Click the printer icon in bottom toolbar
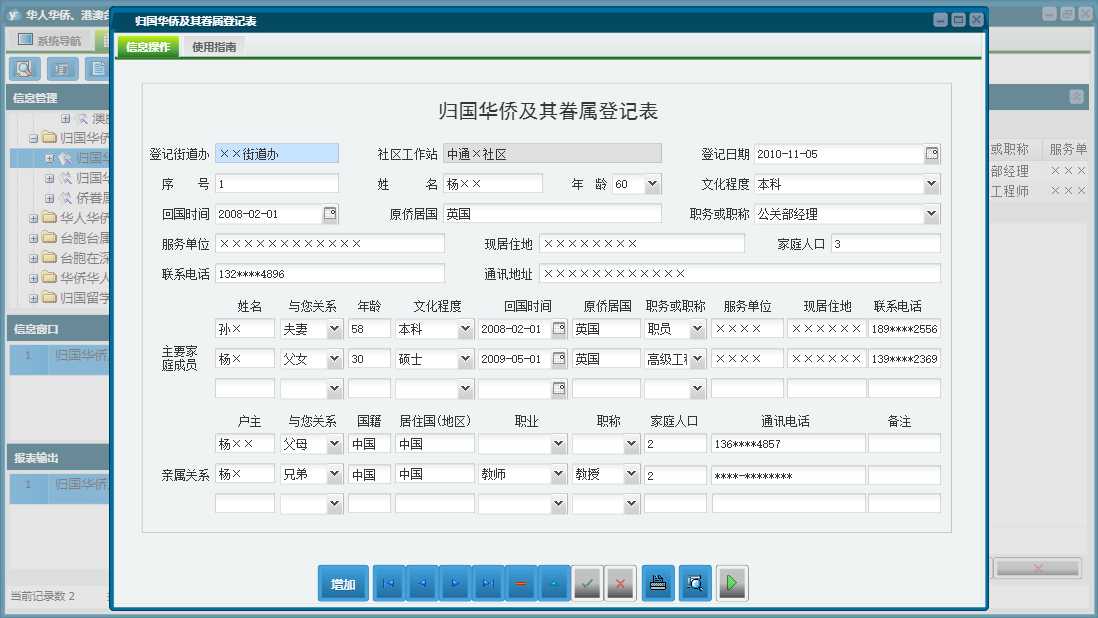Viewport: 1098px width, 618px height. coord(657,584)
